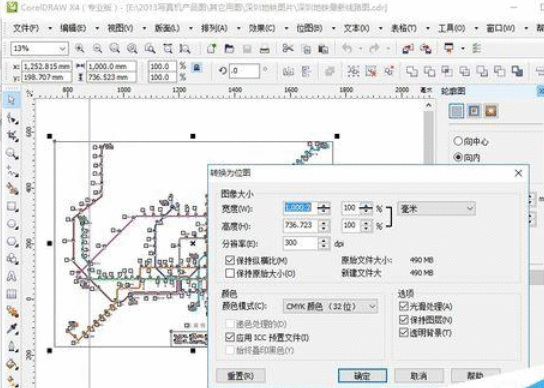This screenshot has width=544, height=388.
Task: Open the CMYK 颜色 mode dropdown
Action: [372, 306]
